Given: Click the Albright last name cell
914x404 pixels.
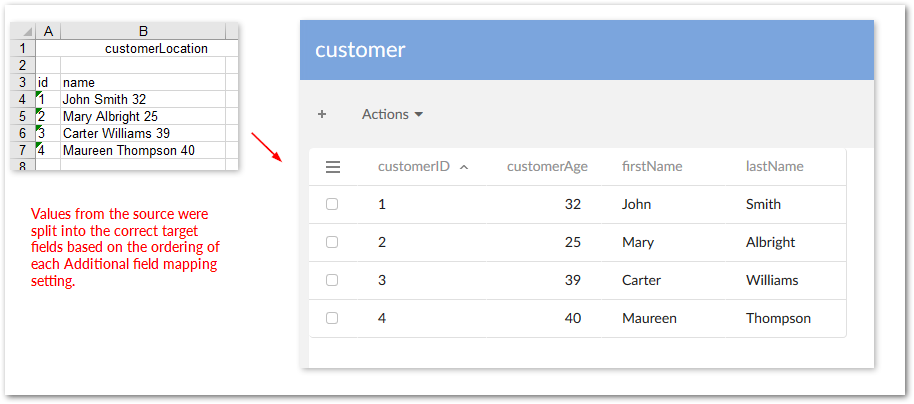Looking at the screenshot, I should point(770,242).
